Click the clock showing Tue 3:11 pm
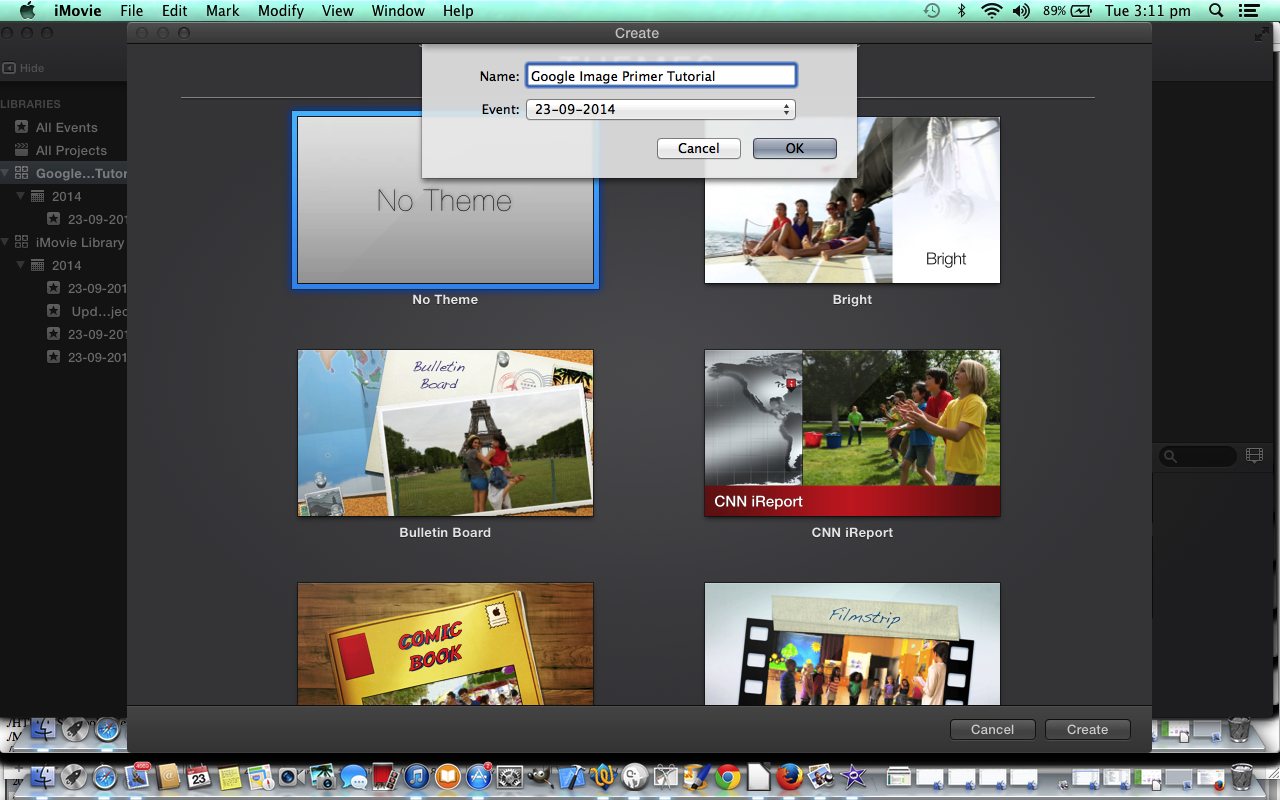This screenshot has width=1280, height=800. [x=1148, y=11]
